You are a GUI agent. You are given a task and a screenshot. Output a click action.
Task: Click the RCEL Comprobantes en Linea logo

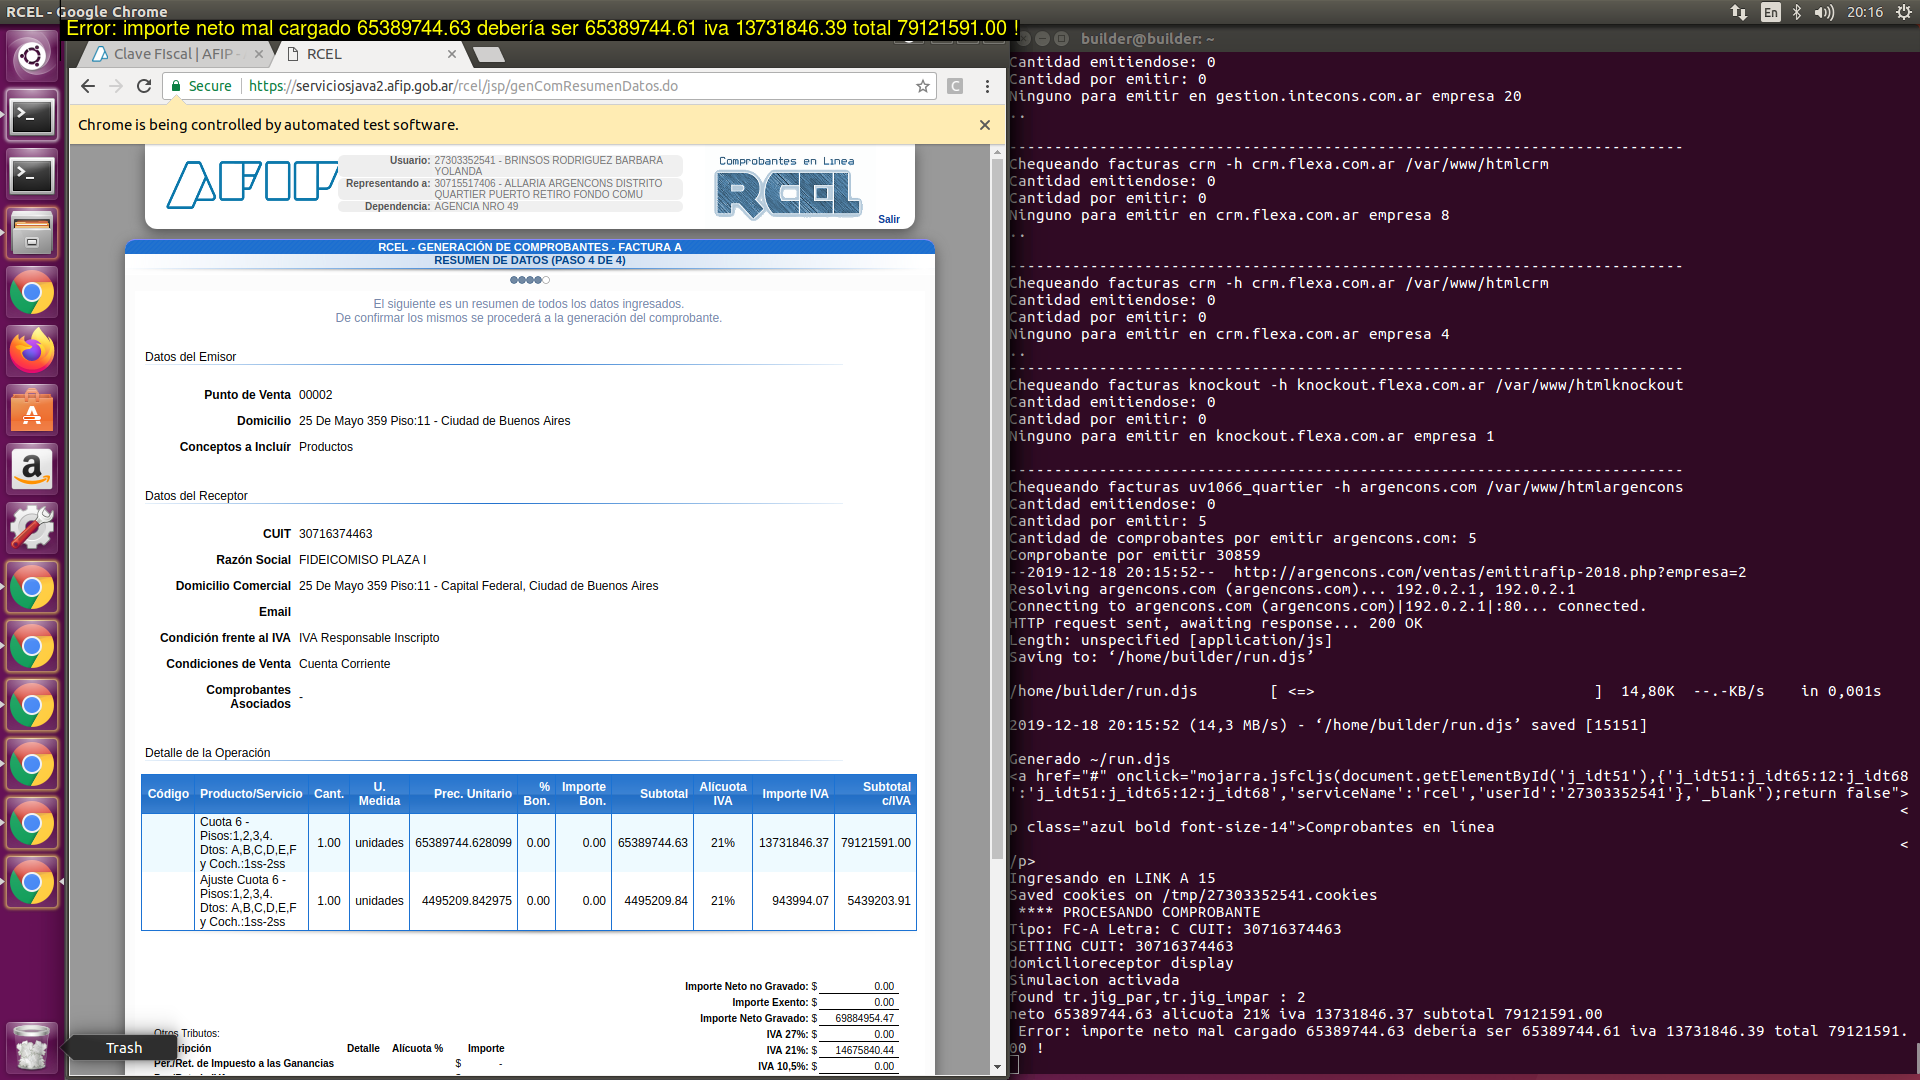(x=788, y=187)
